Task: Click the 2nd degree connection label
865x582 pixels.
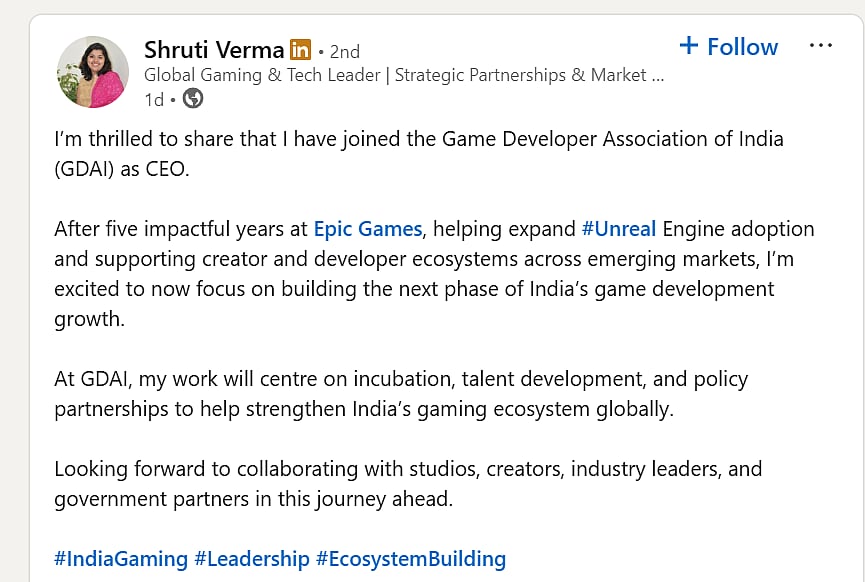Action: [344, 51]
